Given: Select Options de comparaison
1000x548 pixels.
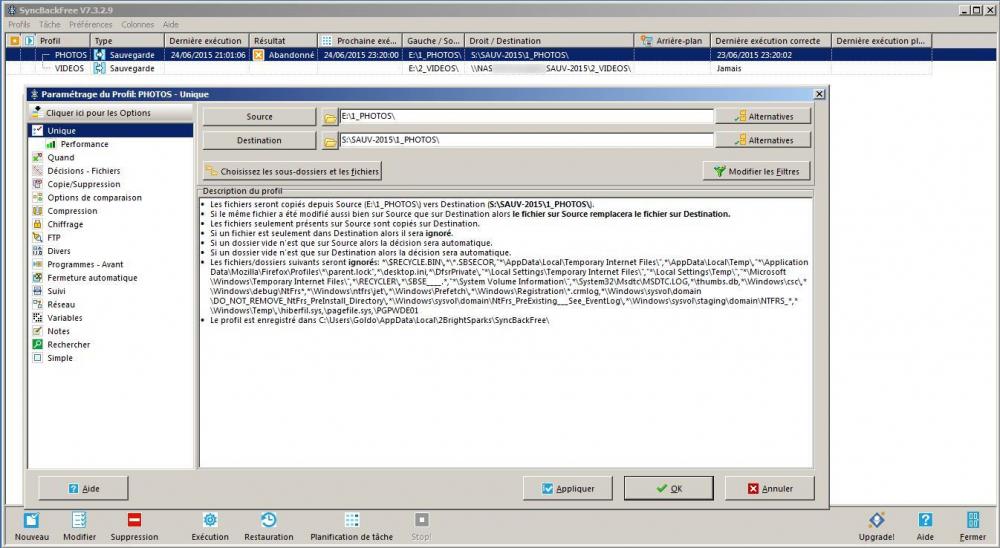Looking at the screenshot, I should tap(94, 198).
